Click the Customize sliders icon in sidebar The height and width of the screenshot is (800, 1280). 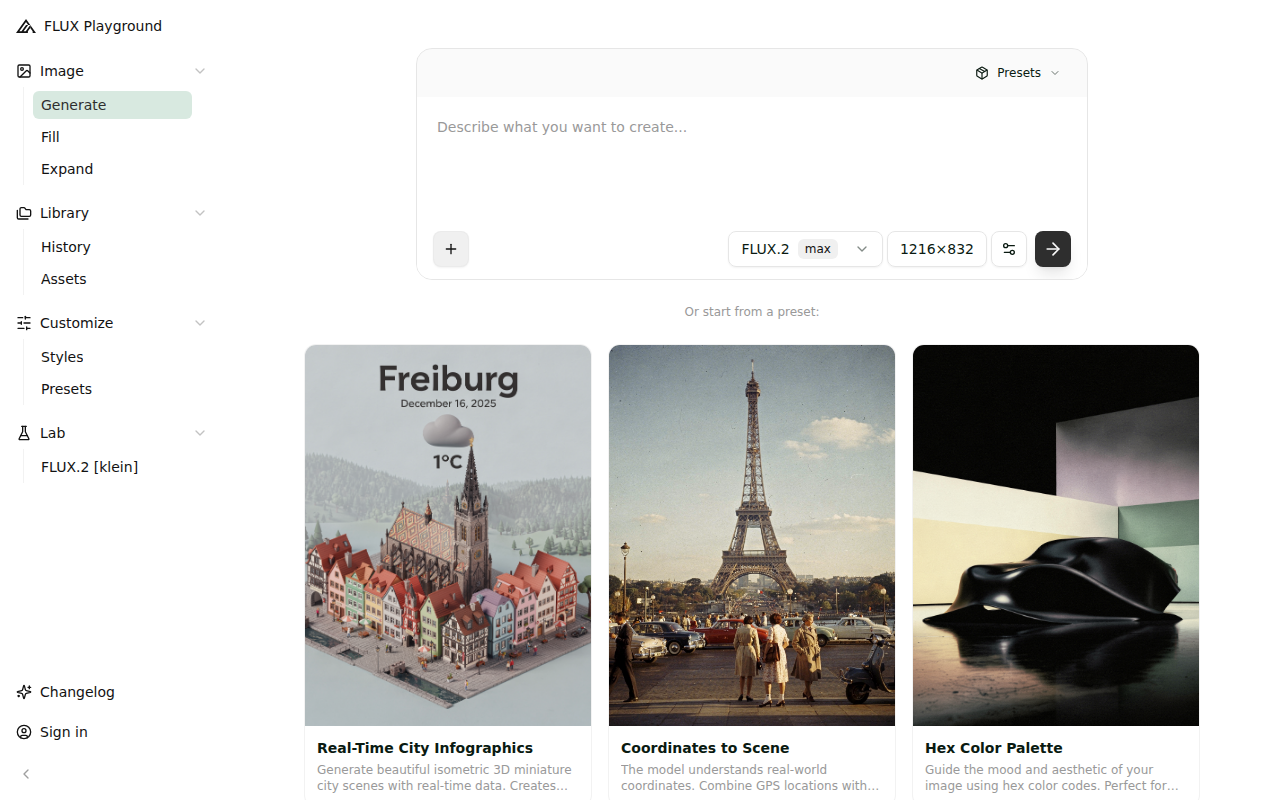pos(24,323)
